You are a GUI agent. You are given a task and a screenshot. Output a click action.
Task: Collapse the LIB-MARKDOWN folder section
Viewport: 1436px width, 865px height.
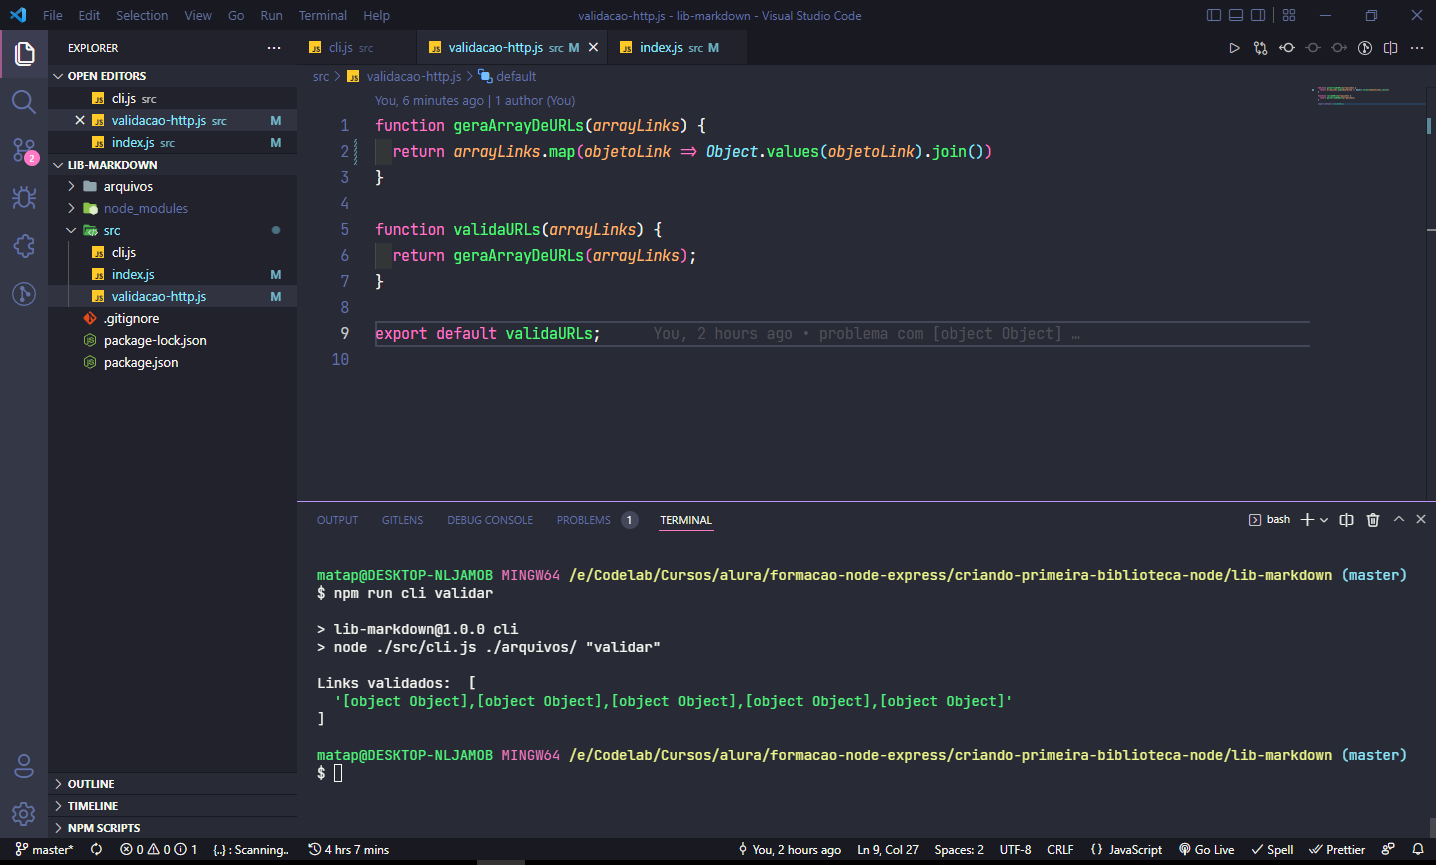tap(172, 165)
